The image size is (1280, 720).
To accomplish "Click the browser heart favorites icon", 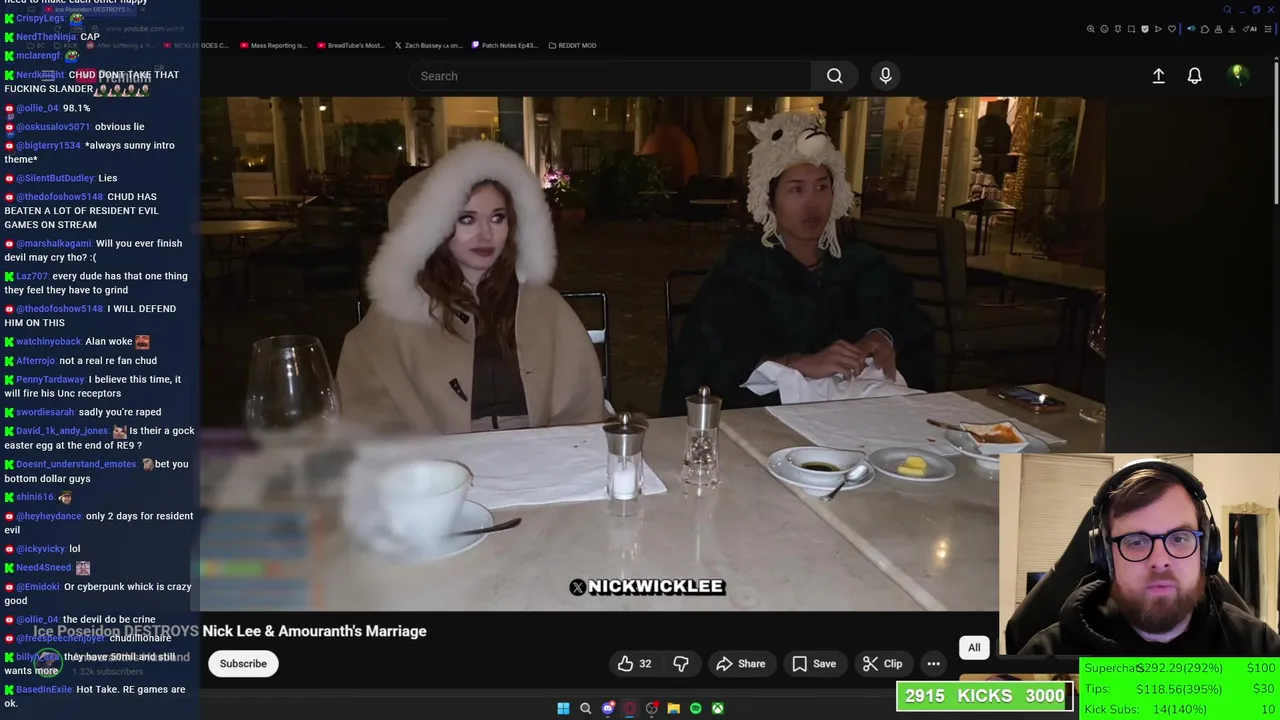I will click(x=1172, y=29).
